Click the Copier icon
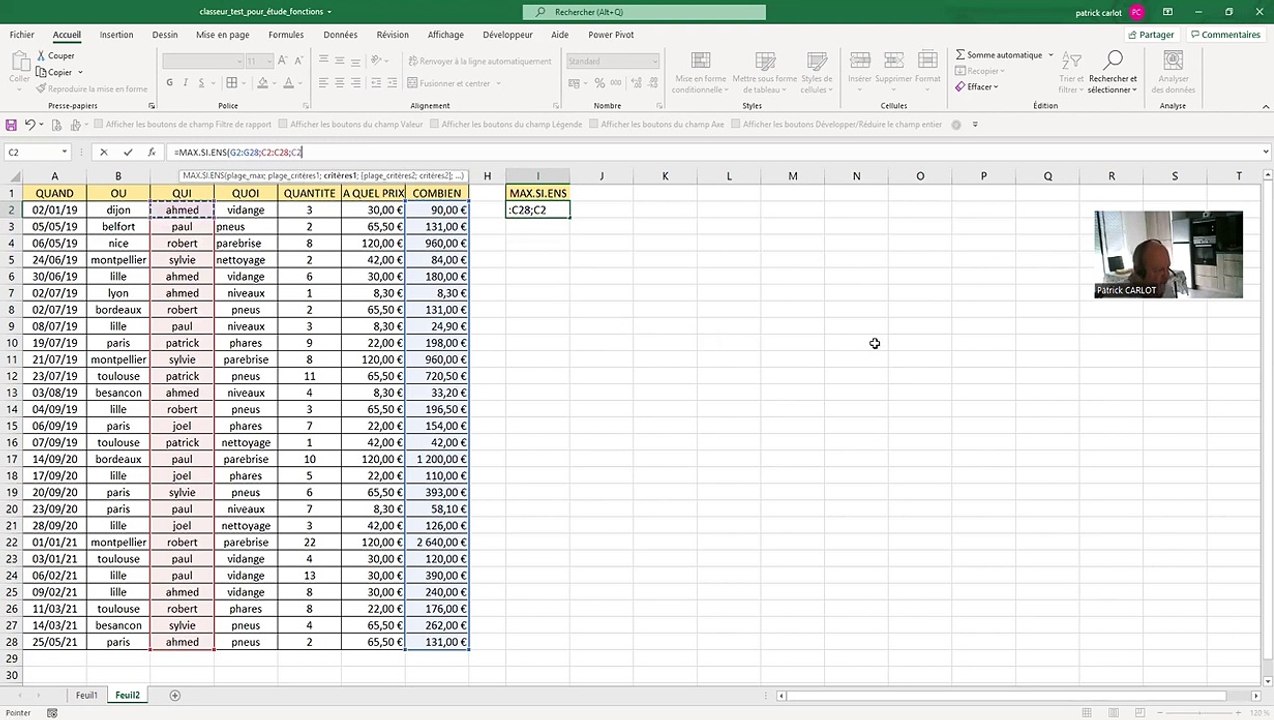This screenshot has width=1274, height=720. click(x=41, y=72)
